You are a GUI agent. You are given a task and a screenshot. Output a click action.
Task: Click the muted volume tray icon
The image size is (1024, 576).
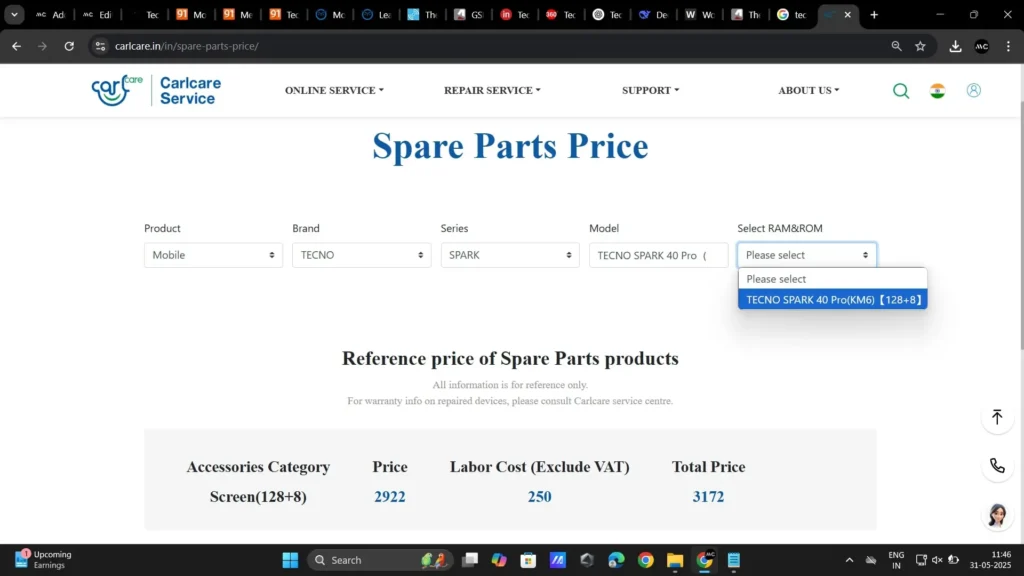[937, 560]
